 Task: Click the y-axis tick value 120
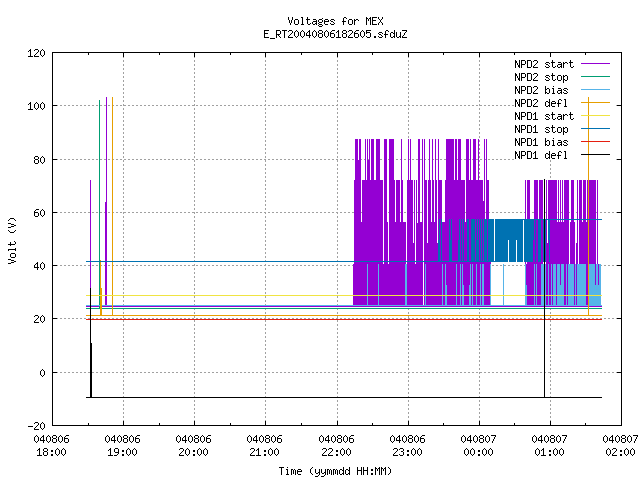pos(36,53)
